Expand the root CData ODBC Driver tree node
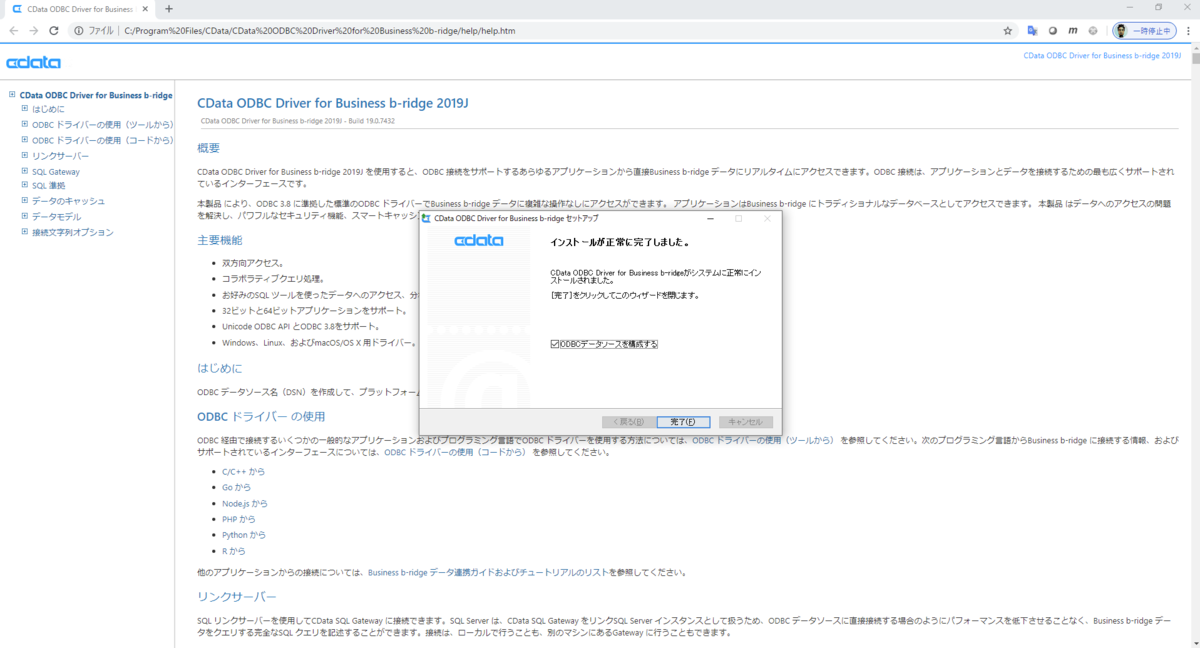 [x=11, y=95]
